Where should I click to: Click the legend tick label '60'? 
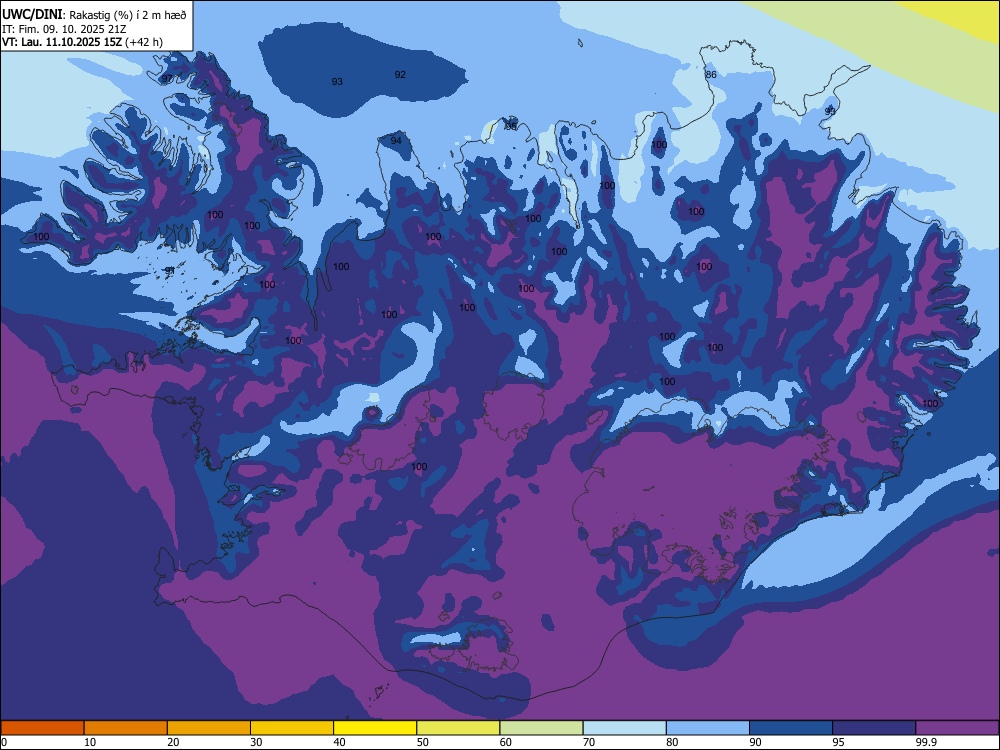506,742
